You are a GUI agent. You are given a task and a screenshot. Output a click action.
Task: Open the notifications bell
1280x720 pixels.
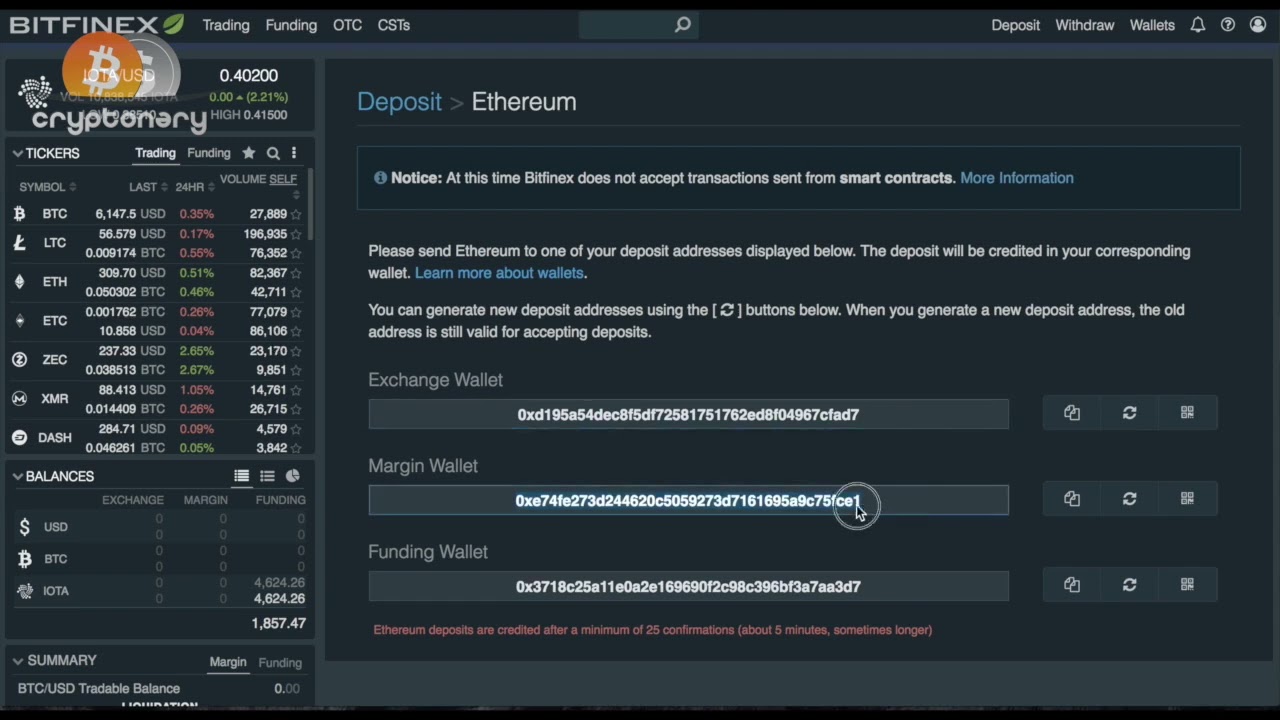(x=1197, y=25)
